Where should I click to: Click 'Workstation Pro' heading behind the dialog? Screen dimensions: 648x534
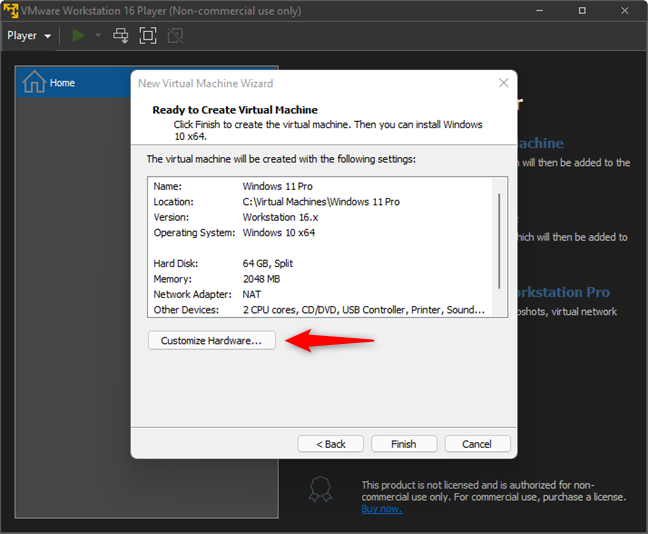tap(563, 292)
